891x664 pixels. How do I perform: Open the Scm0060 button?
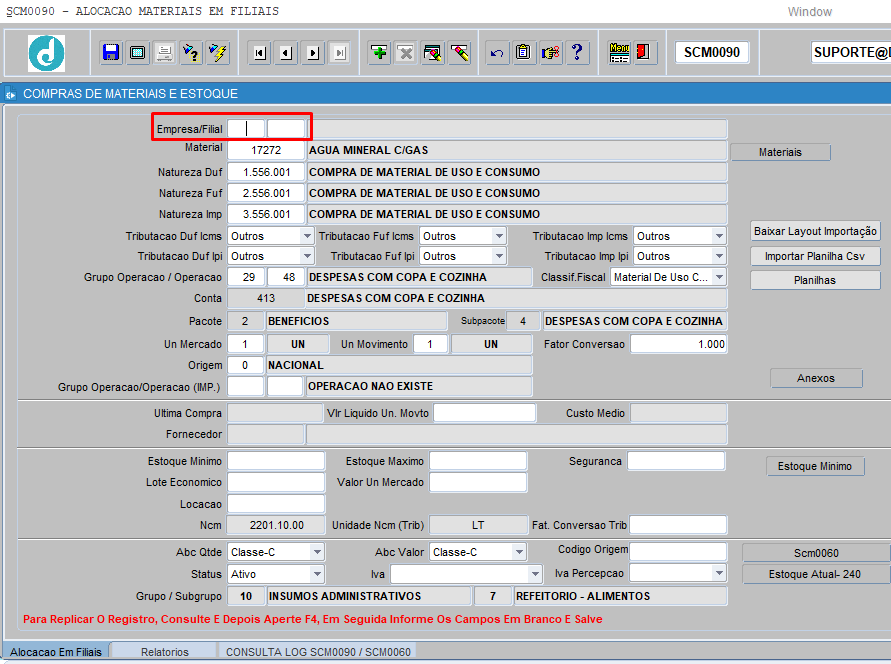click(x=816, y=553)
